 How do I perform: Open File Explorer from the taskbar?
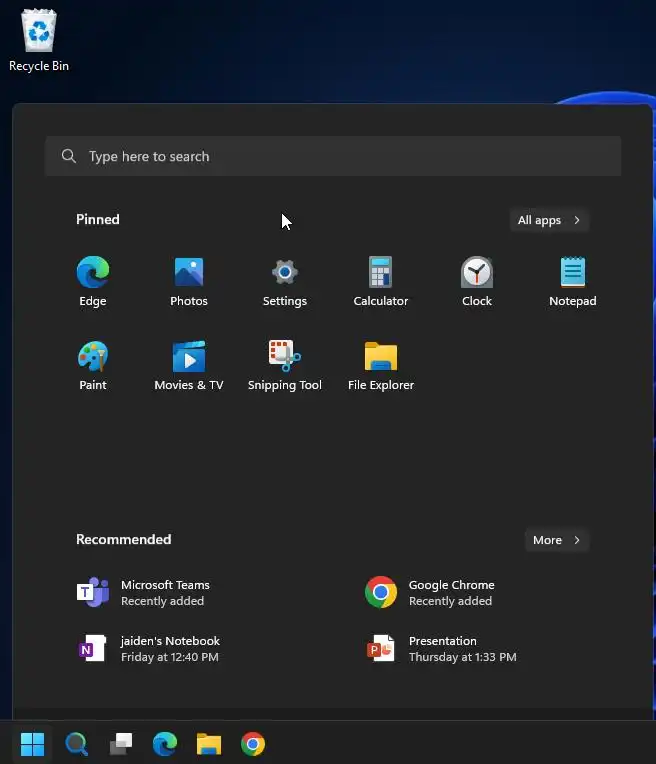click(209, 744)
